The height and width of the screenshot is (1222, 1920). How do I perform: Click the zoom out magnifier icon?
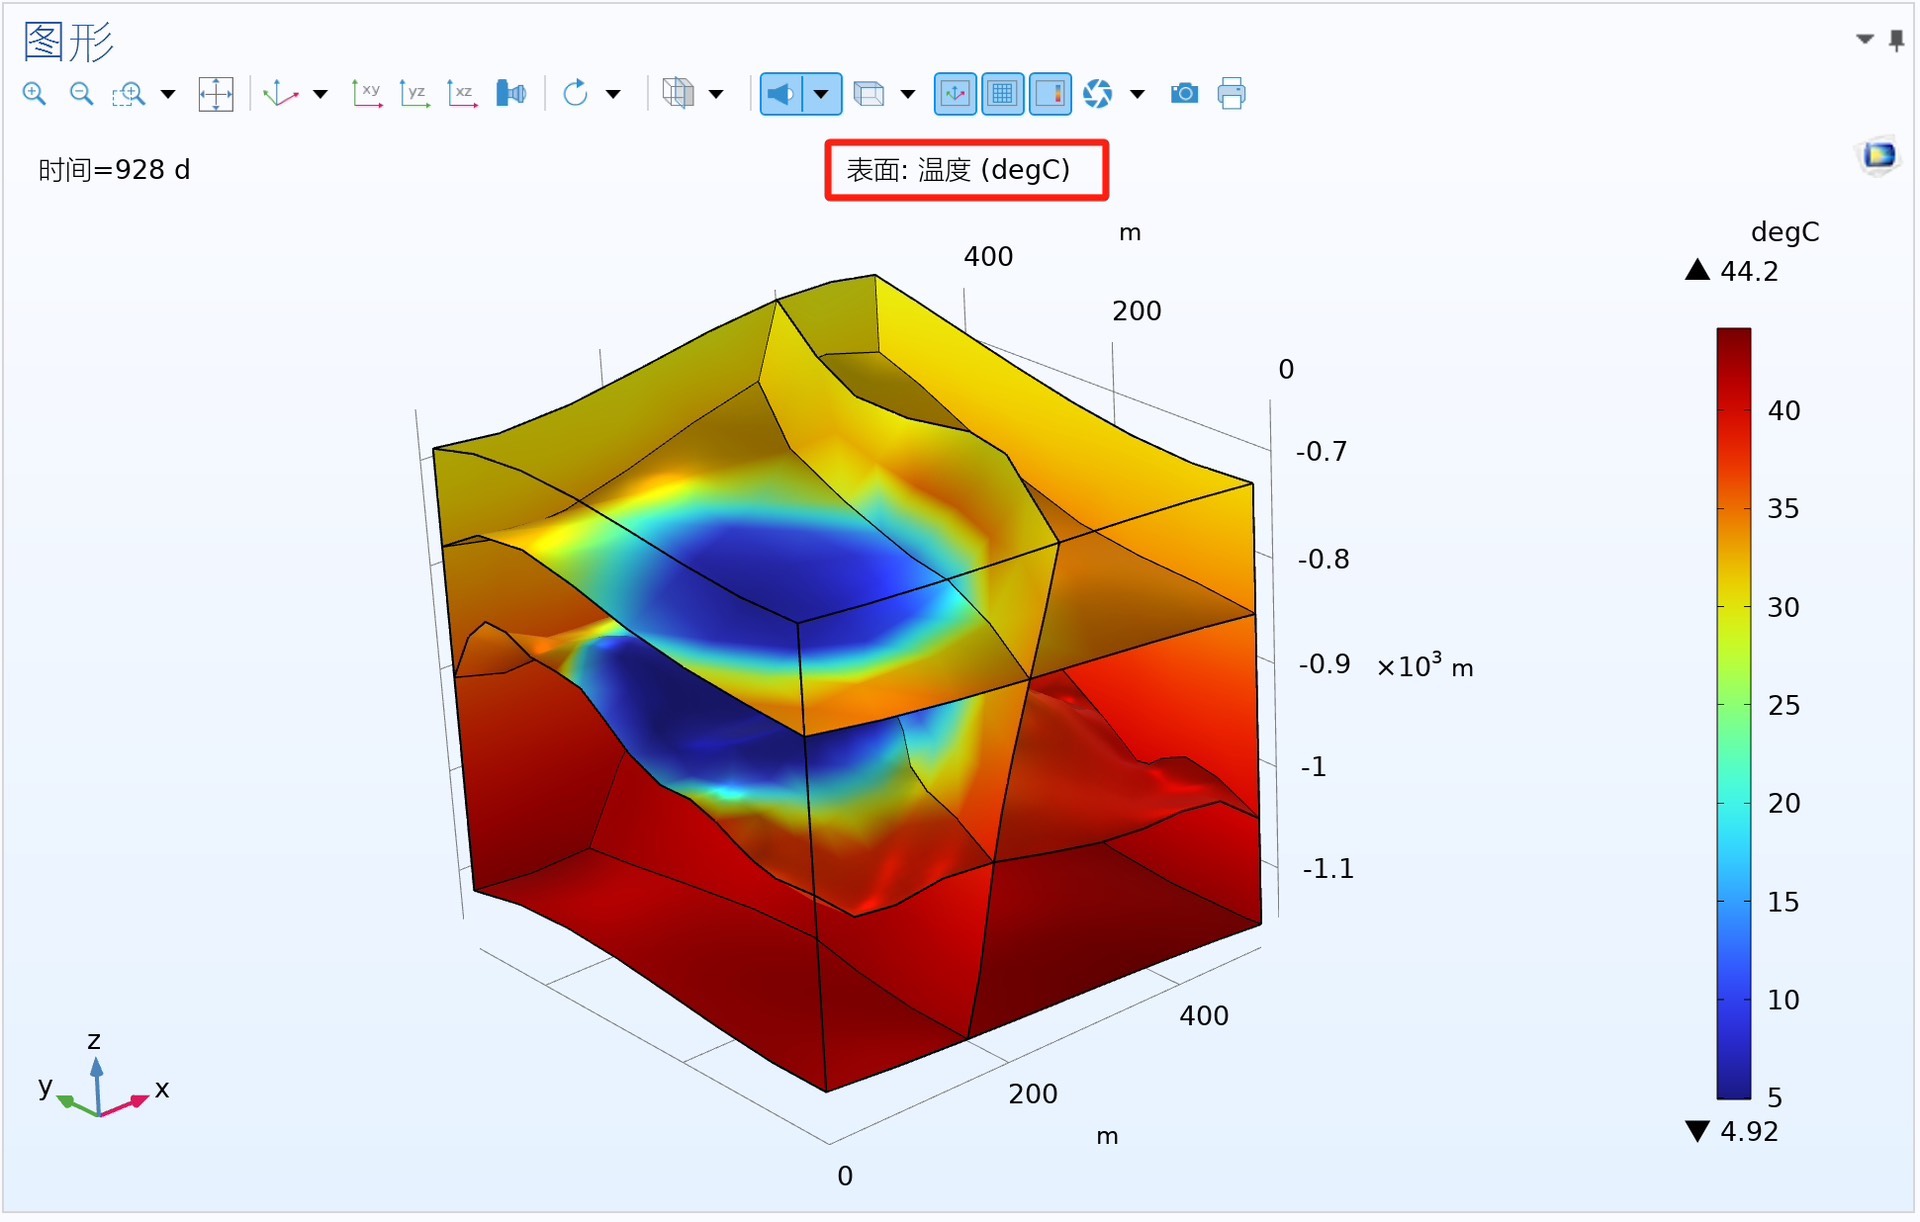click(x=81, y=94)
